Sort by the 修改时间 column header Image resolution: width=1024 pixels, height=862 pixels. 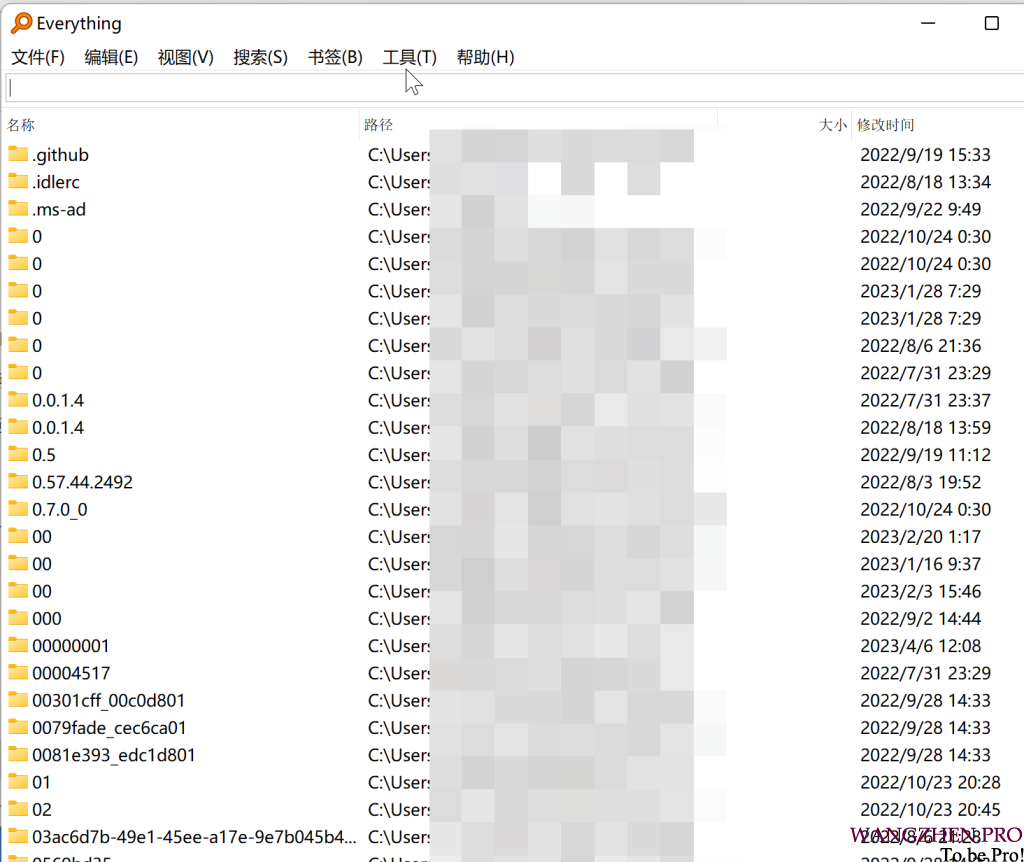886,125
